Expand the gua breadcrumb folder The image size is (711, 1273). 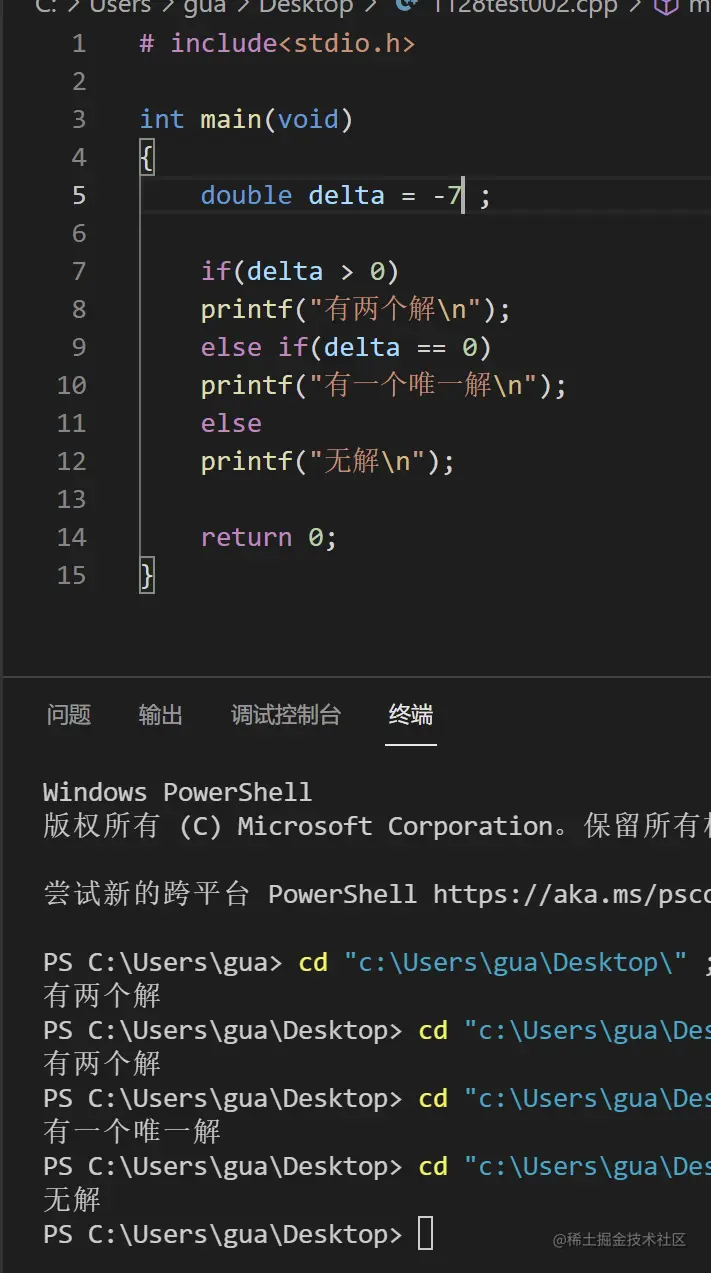click(205, 6)
